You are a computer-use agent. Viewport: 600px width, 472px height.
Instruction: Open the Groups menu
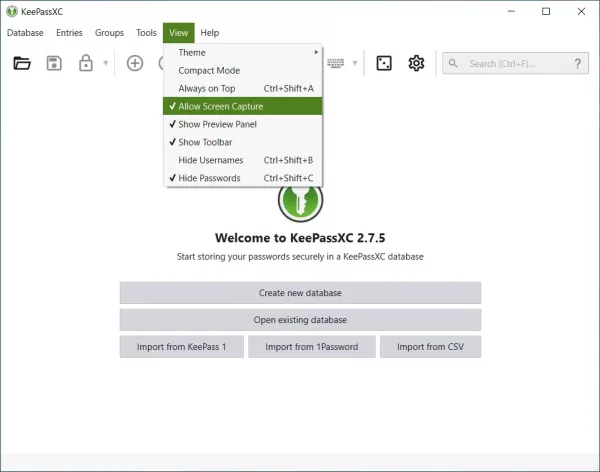click(x=109, y=33)
